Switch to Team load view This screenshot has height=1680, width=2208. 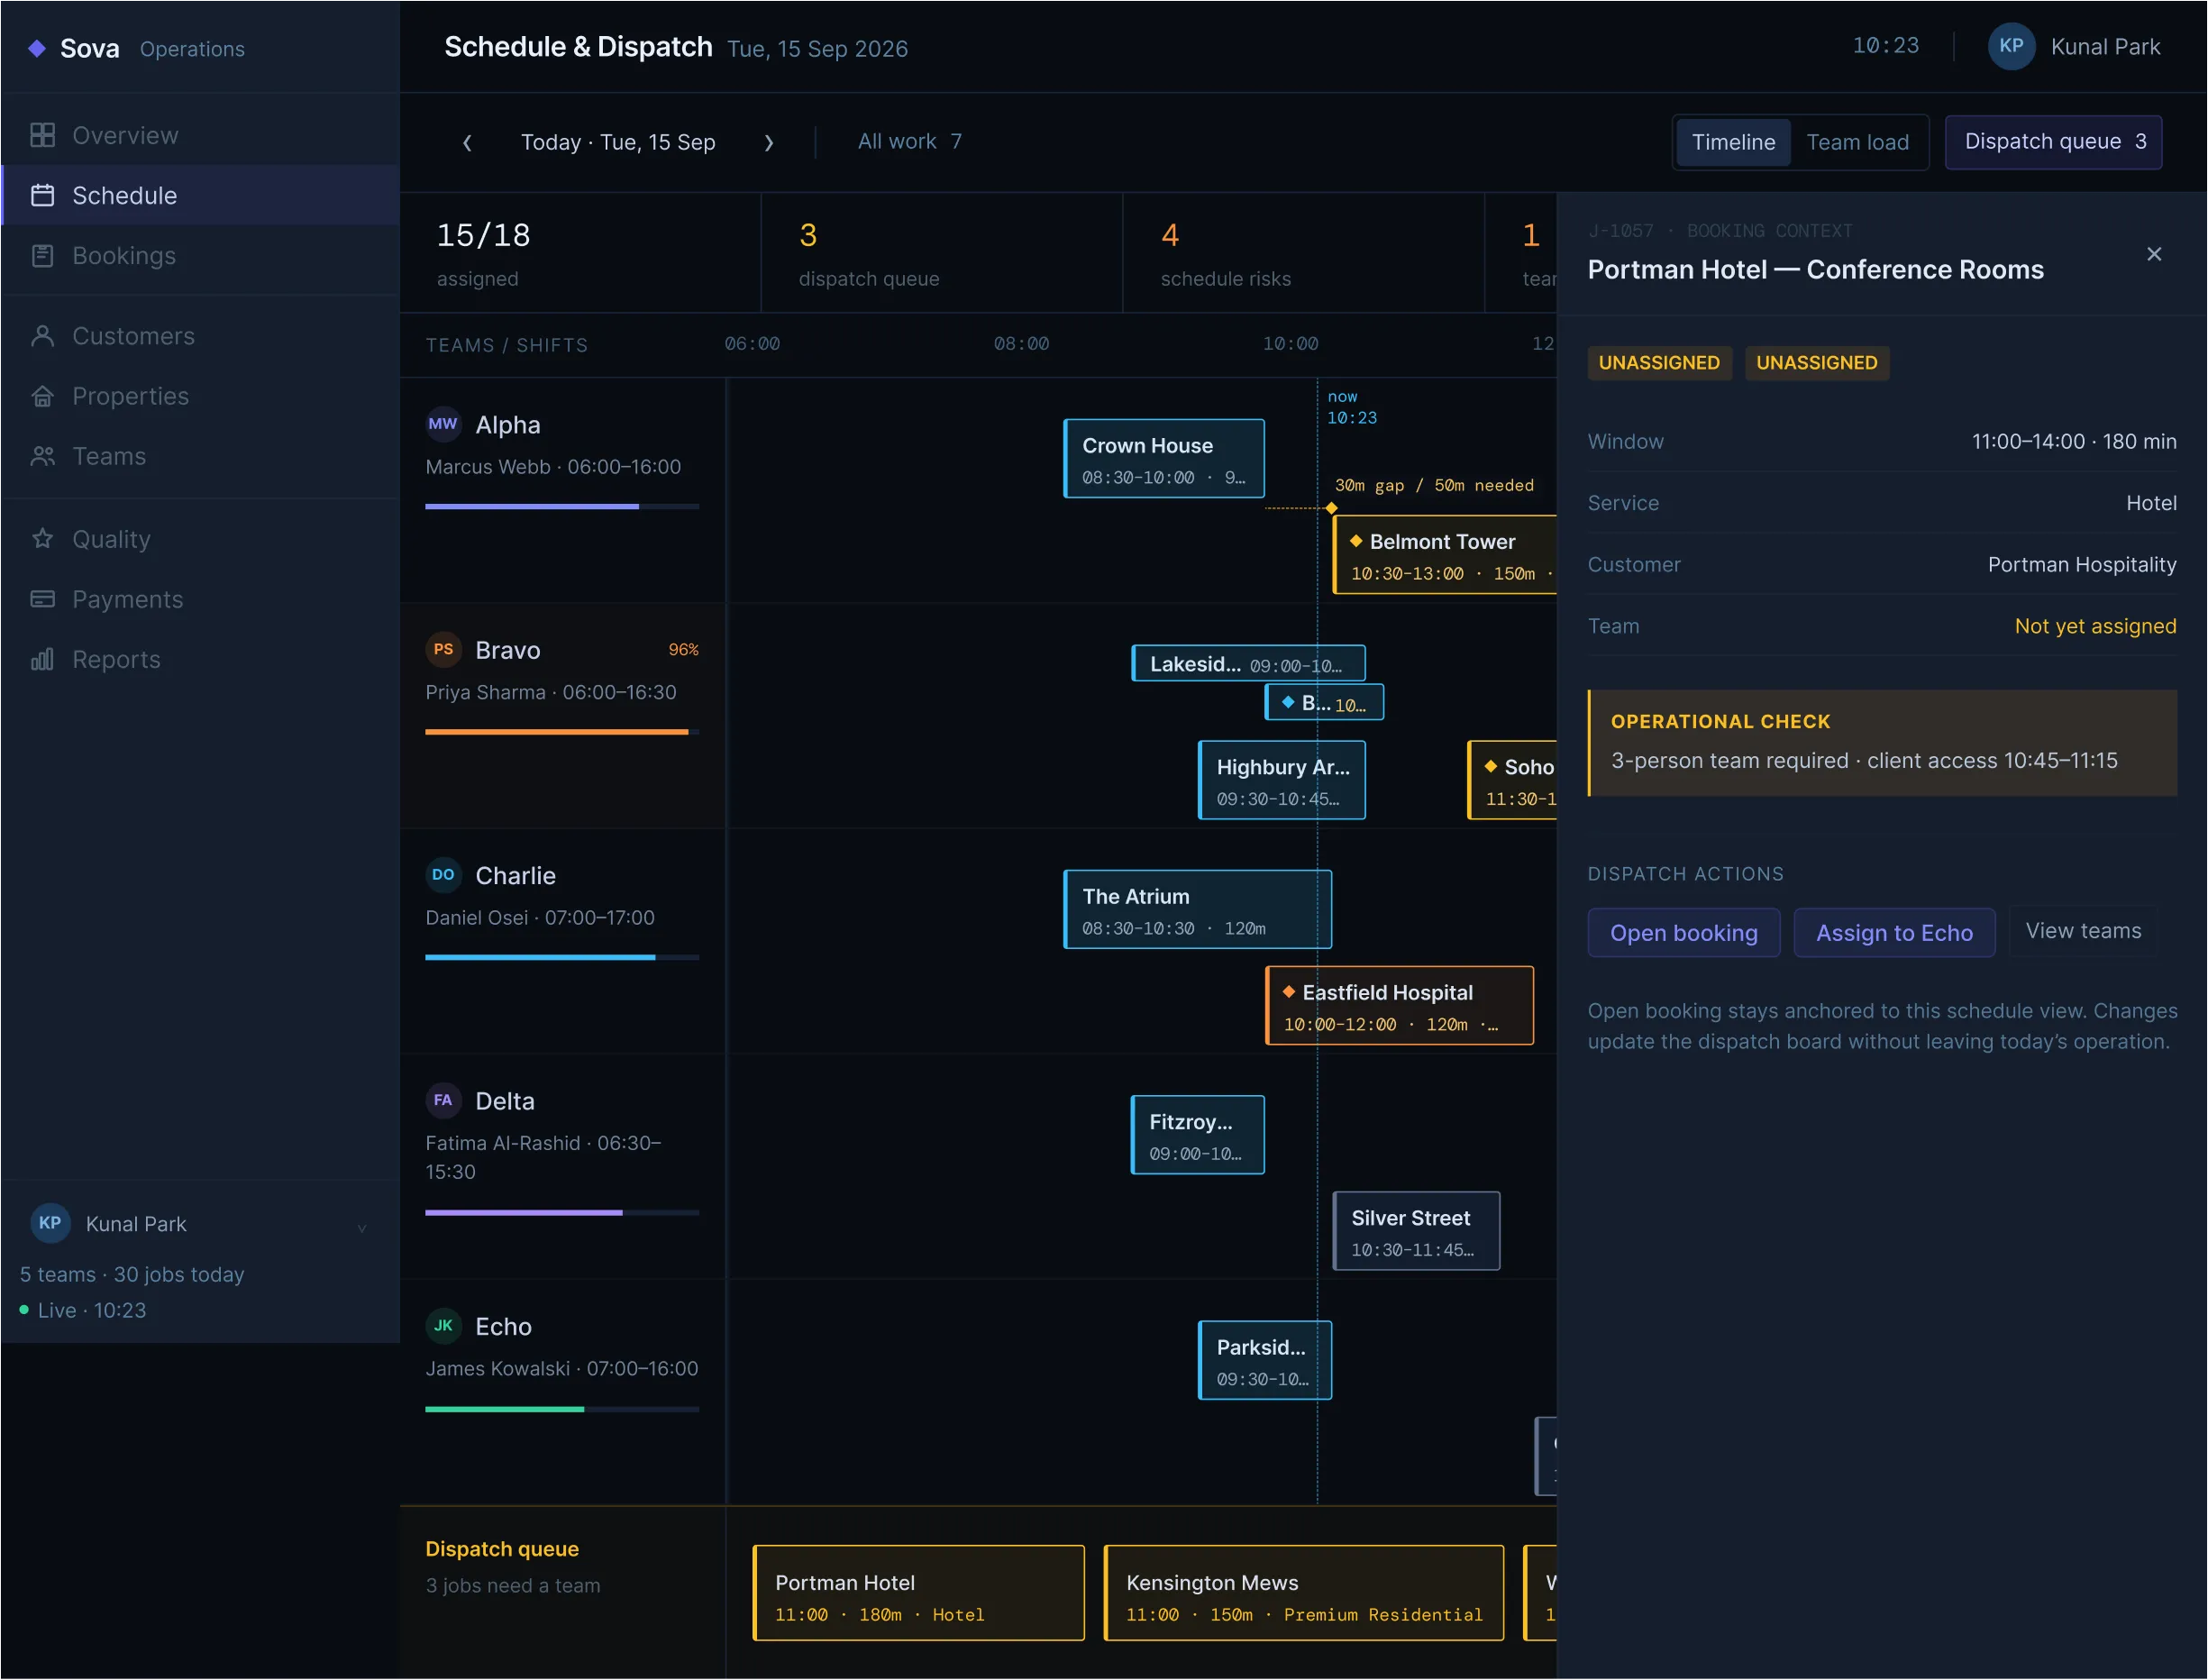tap(1857, 142)
